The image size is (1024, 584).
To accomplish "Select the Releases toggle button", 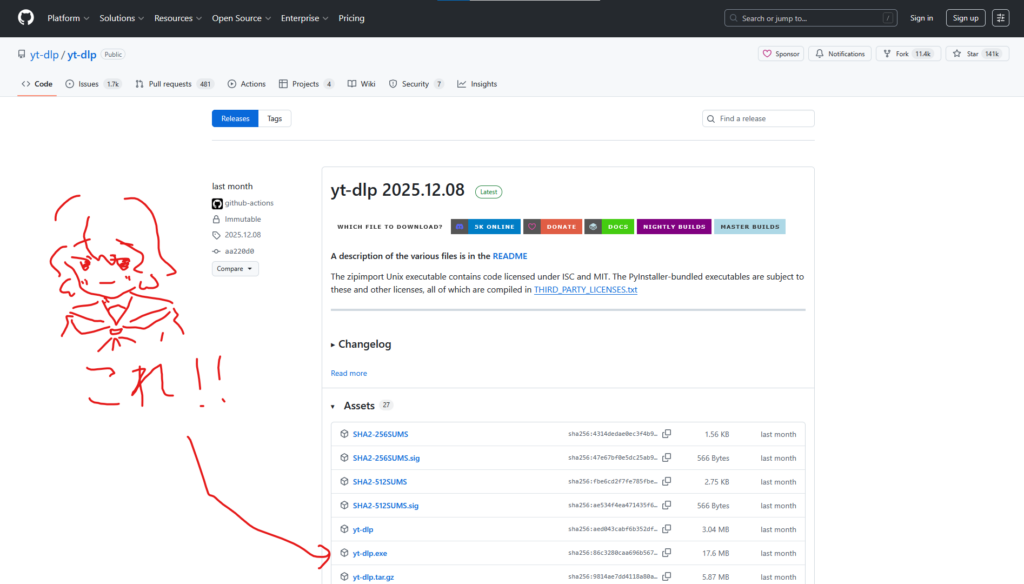I will [235, 118].
